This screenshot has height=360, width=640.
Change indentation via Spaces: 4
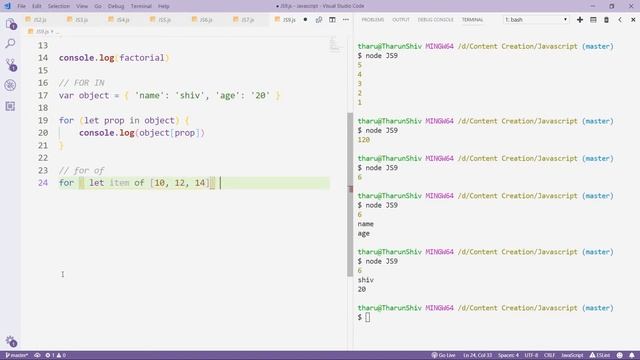point(508,355)
